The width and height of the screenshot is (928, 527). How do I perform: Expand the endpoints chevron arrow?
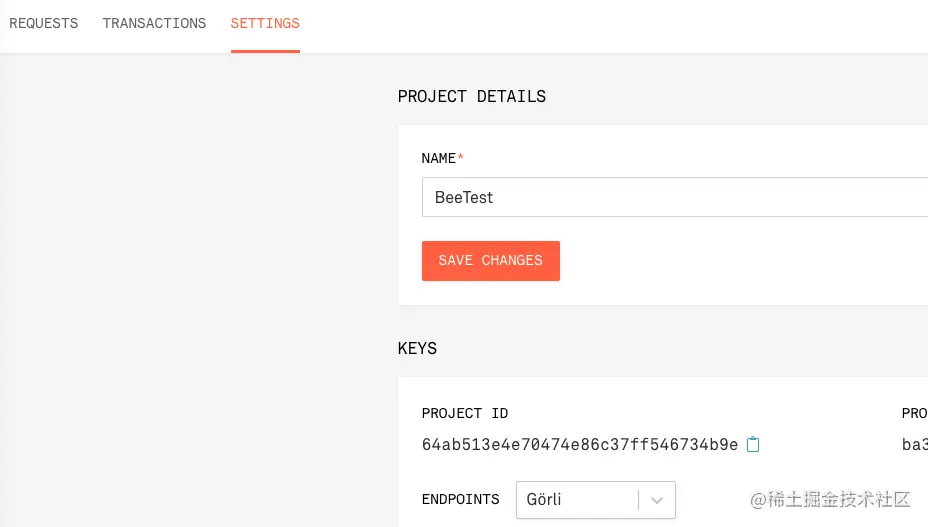657,500
